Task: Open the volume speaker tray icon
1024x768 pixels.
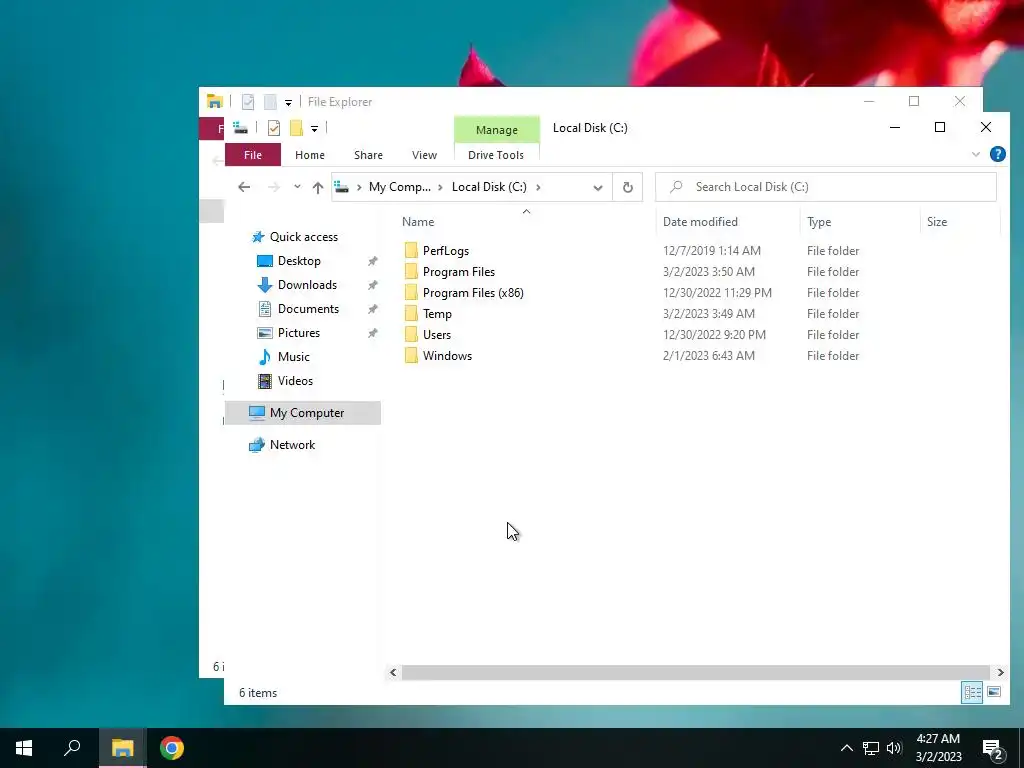Action: point(894,748)
